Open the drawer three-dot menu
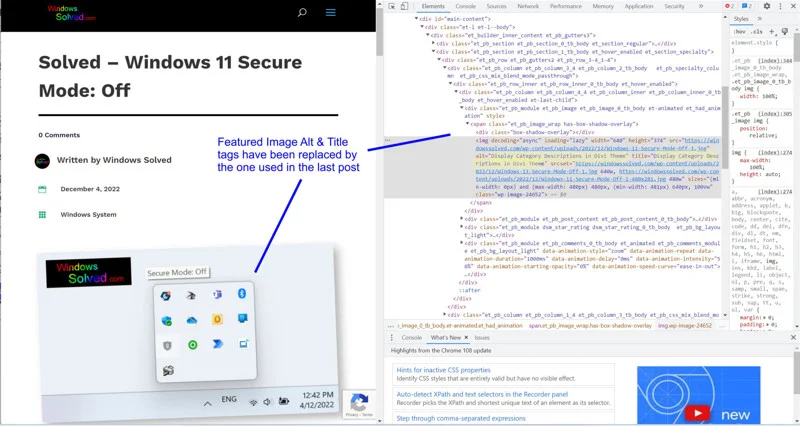 click(x=392, y=338)
